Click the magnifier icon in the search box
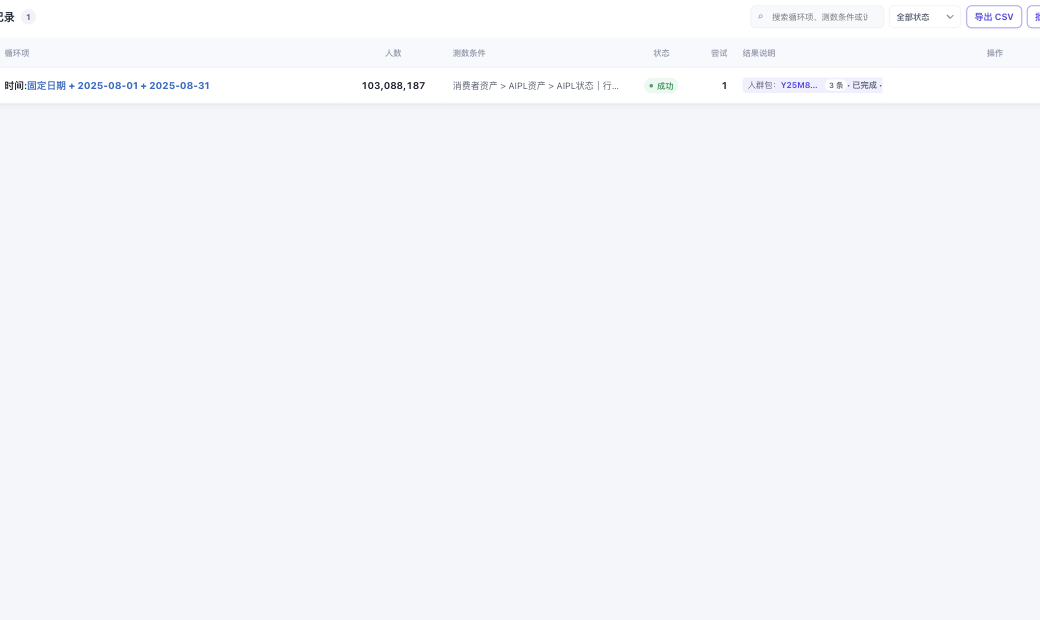This screenshot has height=620, width=1040. click(x=760, y=17)
